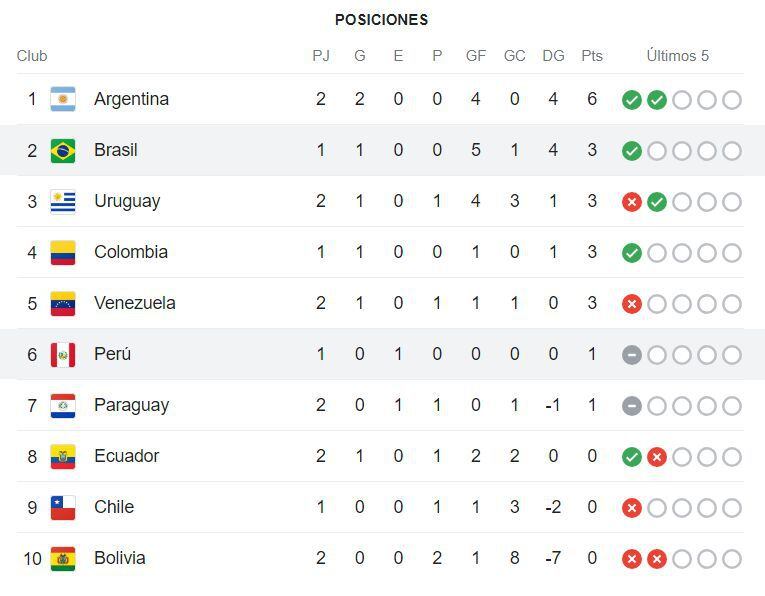This screenshot has width=765, height=596.
Task: Click the Argentina flag icon
Action: point(63,99)
